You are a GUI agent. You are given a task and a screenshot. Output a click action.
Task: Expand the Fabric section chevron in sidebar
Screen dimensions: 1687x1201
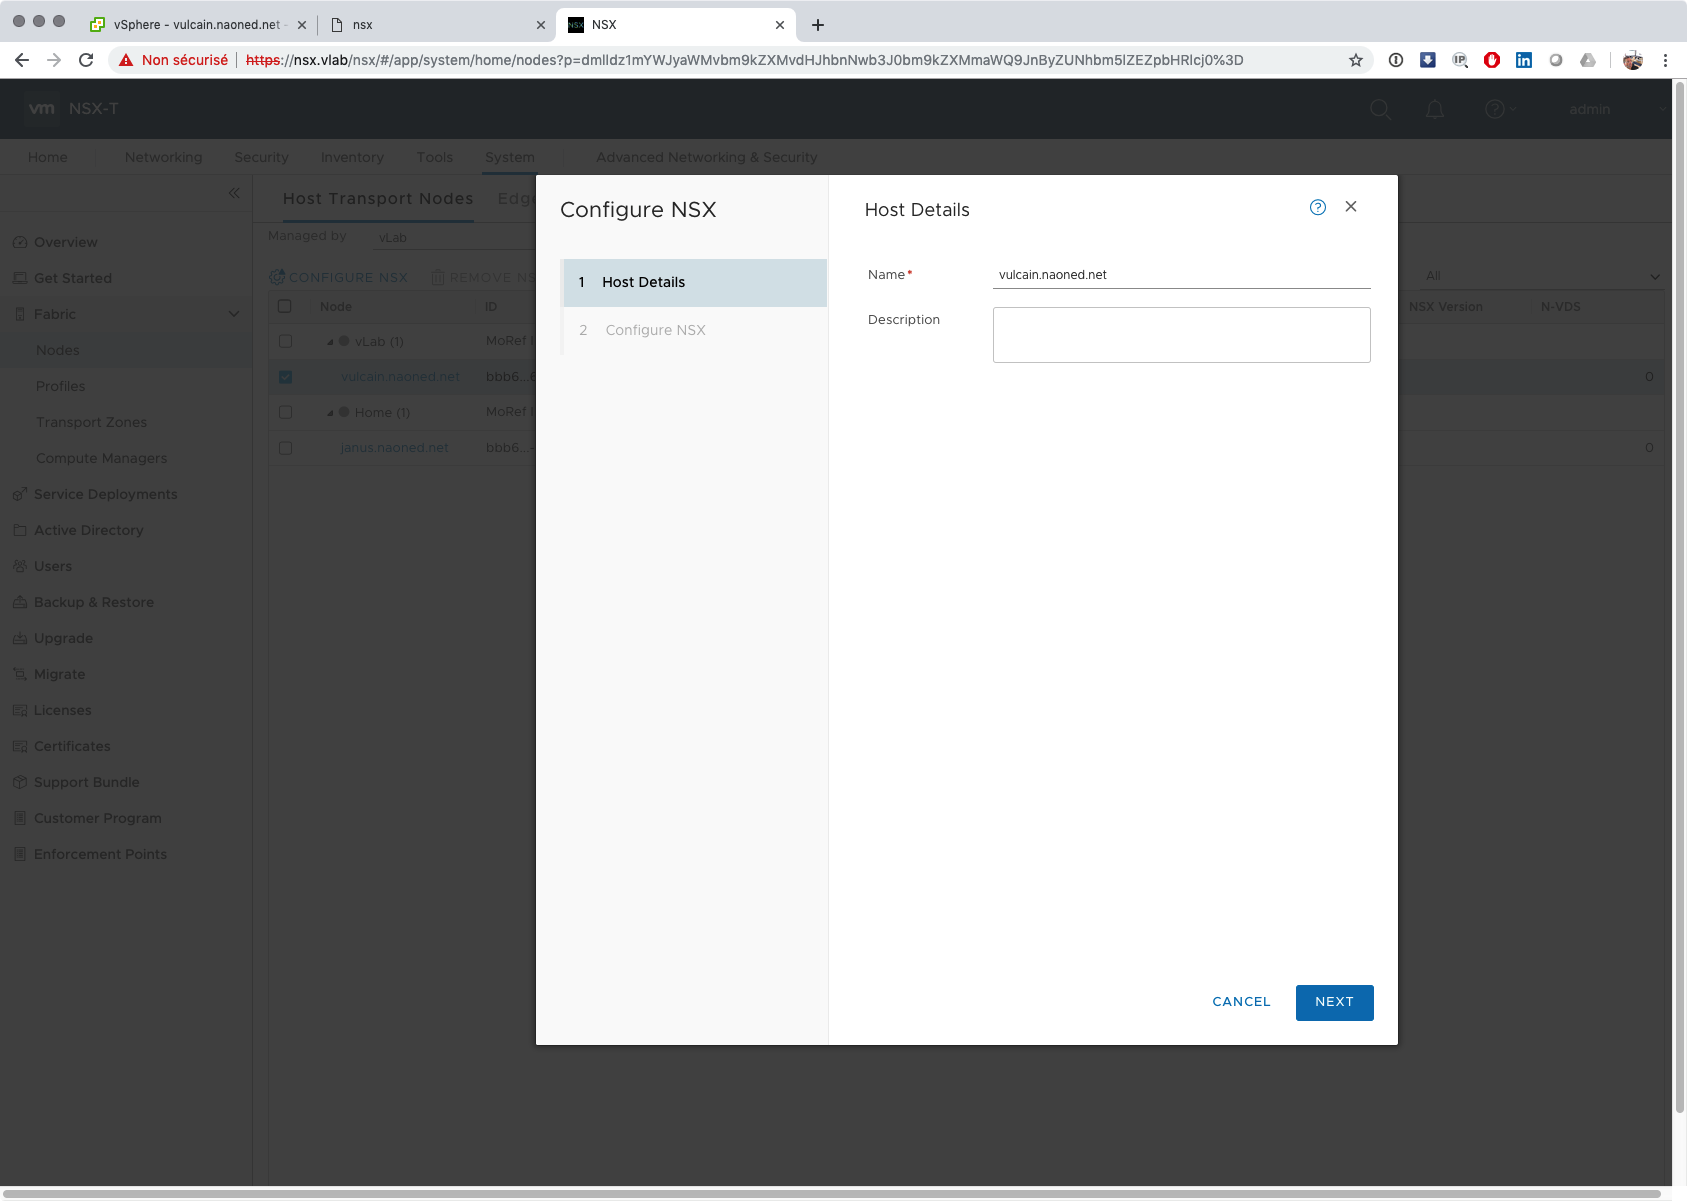[x=234, y=314]
